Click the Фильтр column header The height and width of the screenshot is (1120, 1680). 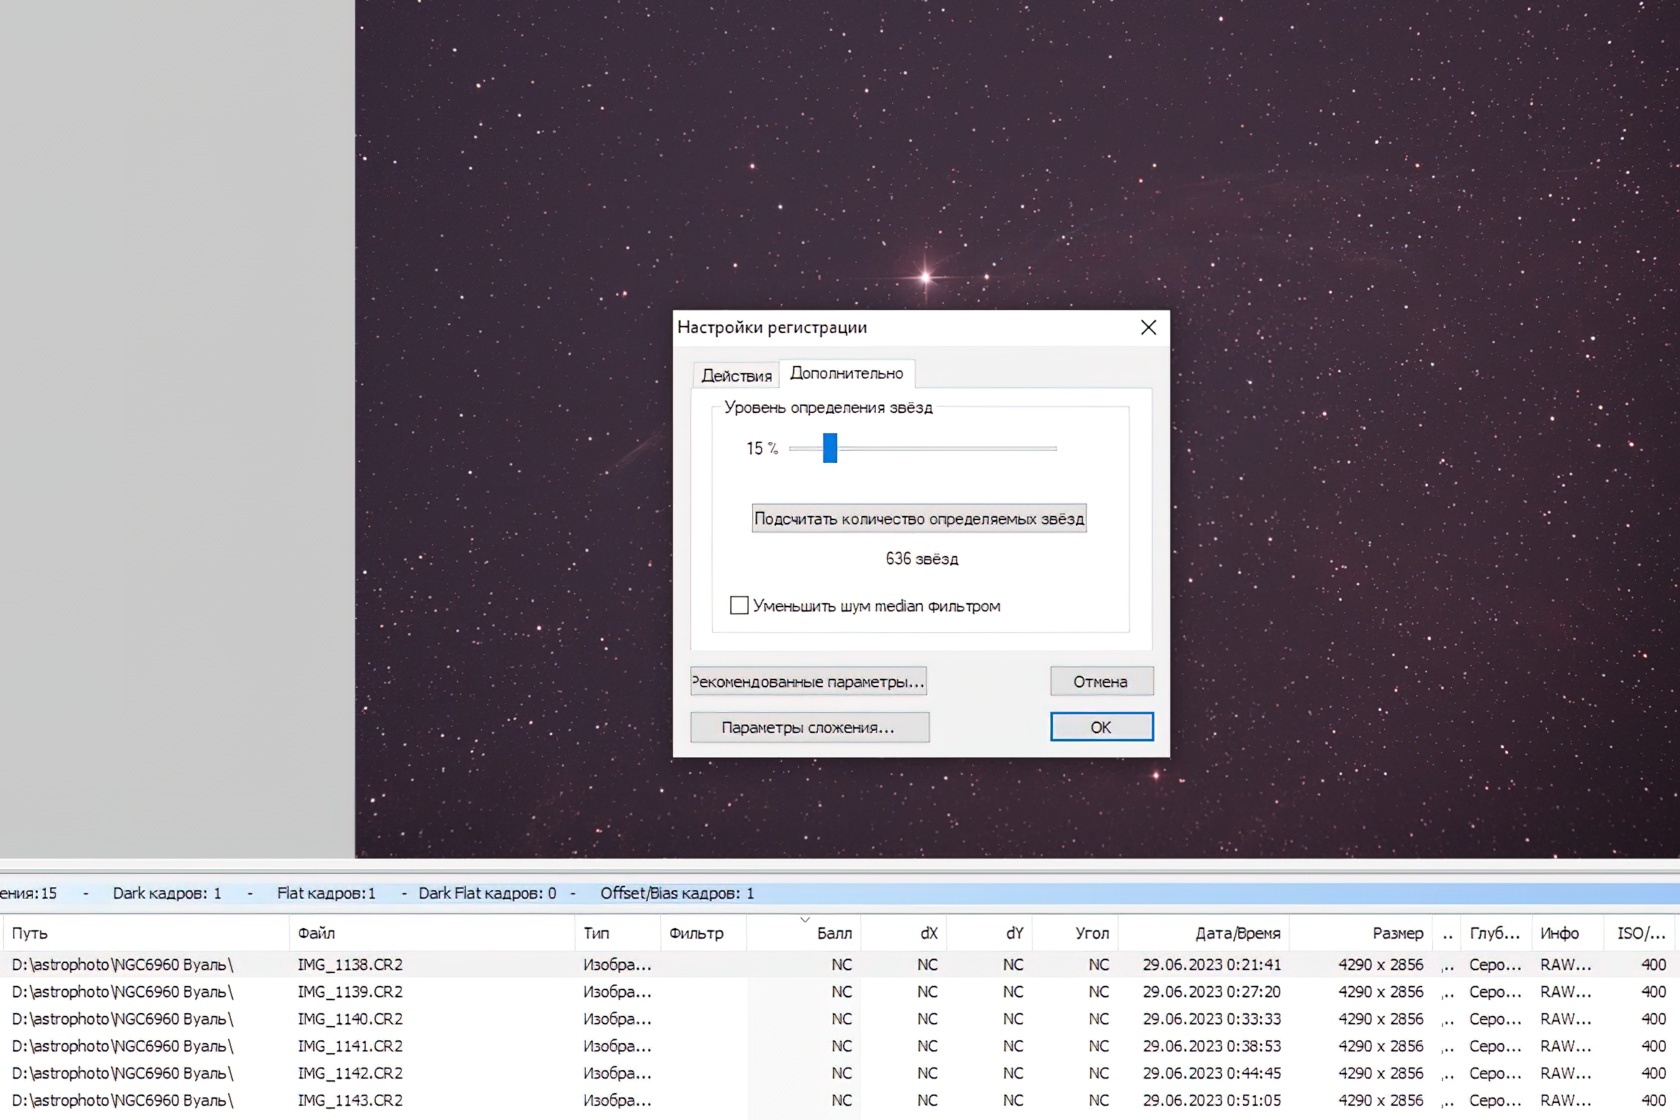tap(703, 933)
